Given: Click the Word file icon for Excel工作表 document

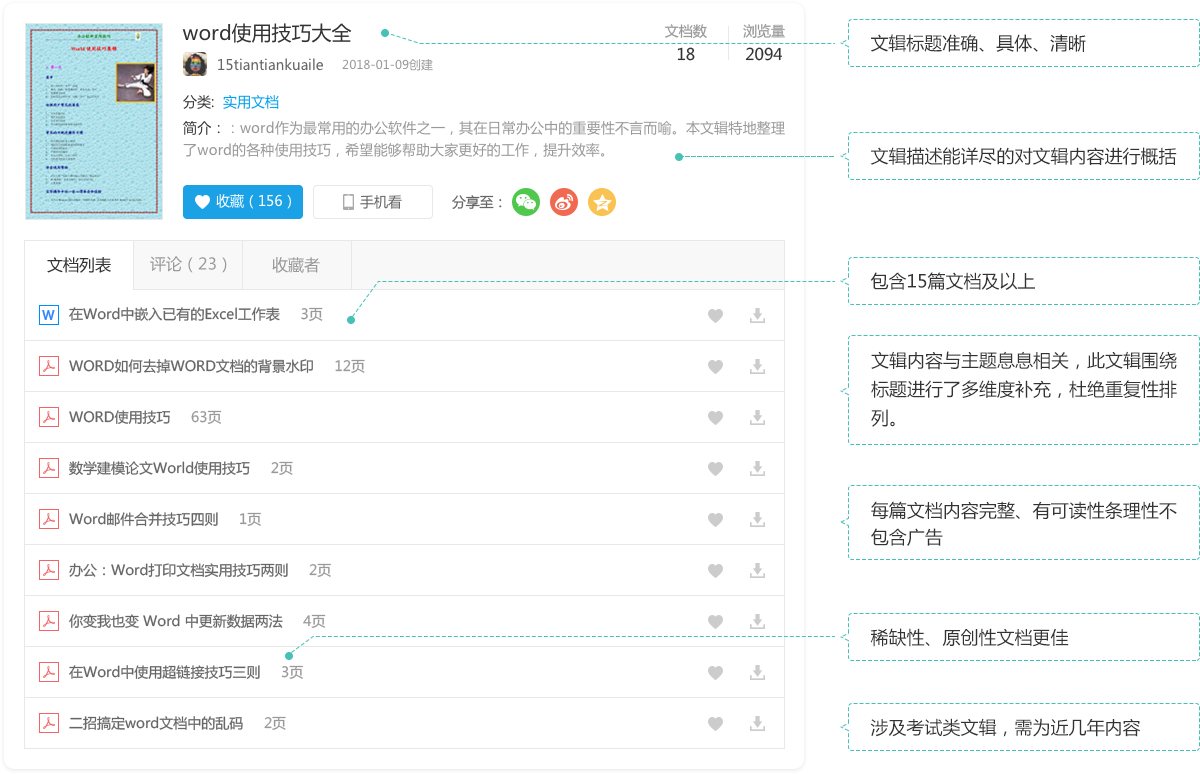Looking at the screenshot, I should pyautogui.click(x=48, y=315).
